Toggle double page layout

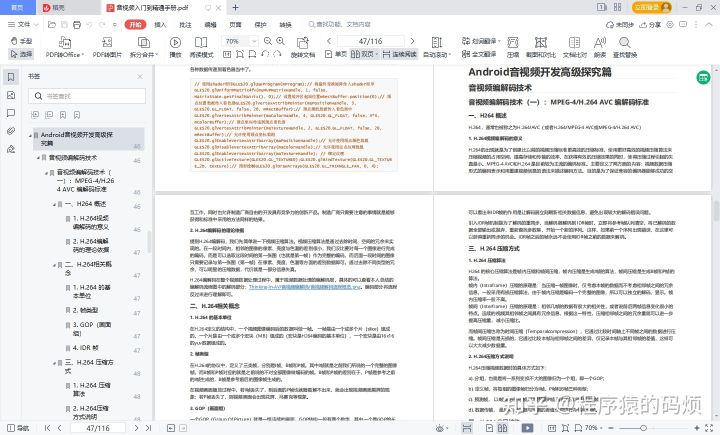pos(365,54)
